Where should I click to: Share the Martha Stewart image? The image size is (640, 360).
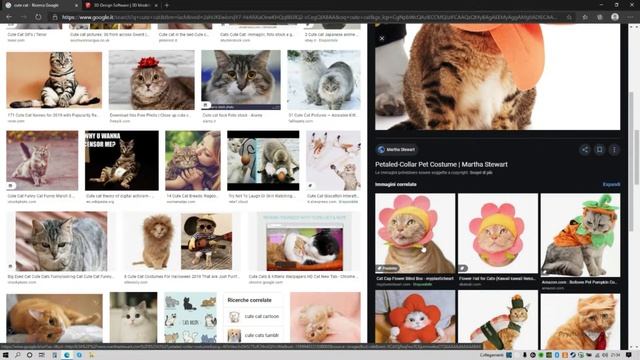click(x=584, y=150)
